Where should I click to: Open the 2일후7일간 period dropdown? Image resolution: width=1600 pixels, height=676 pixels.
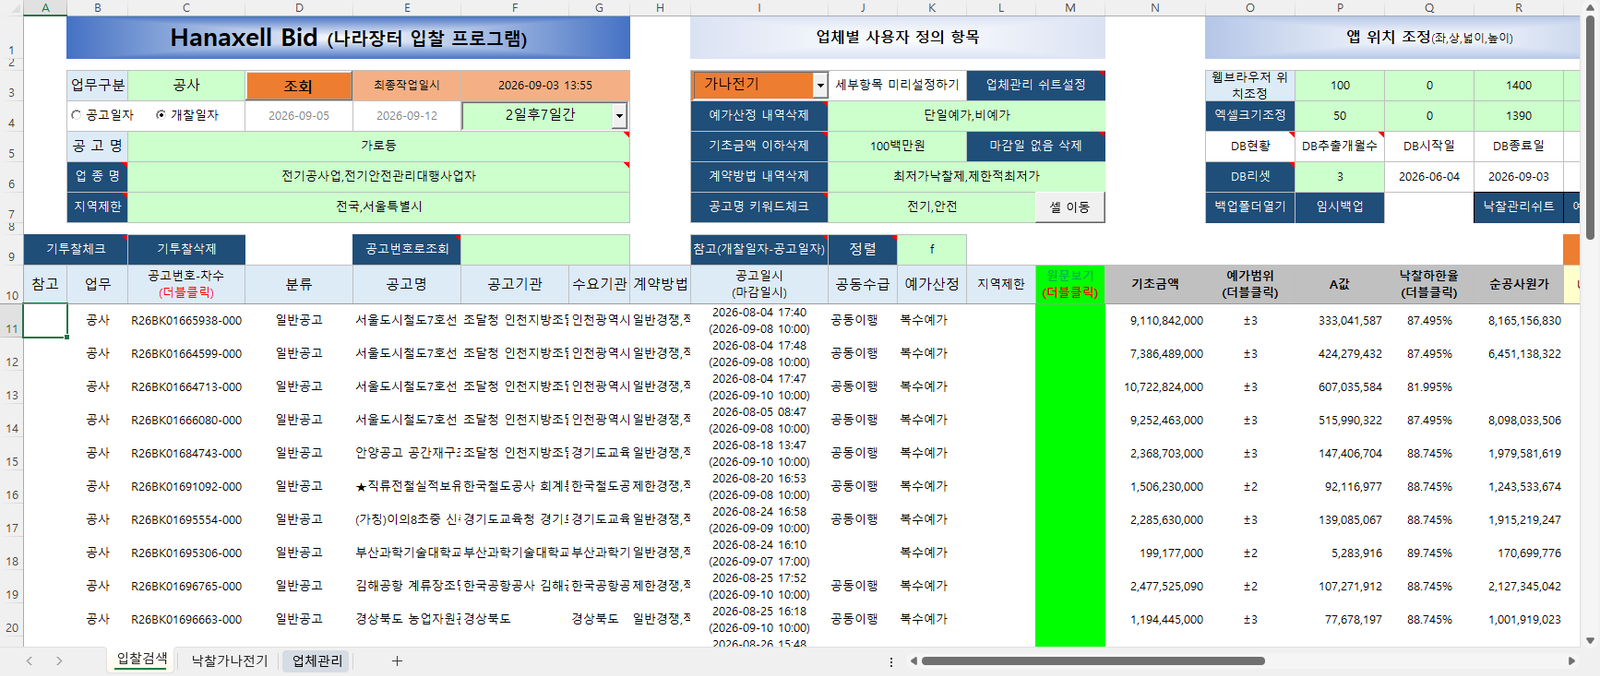point(619,116)
